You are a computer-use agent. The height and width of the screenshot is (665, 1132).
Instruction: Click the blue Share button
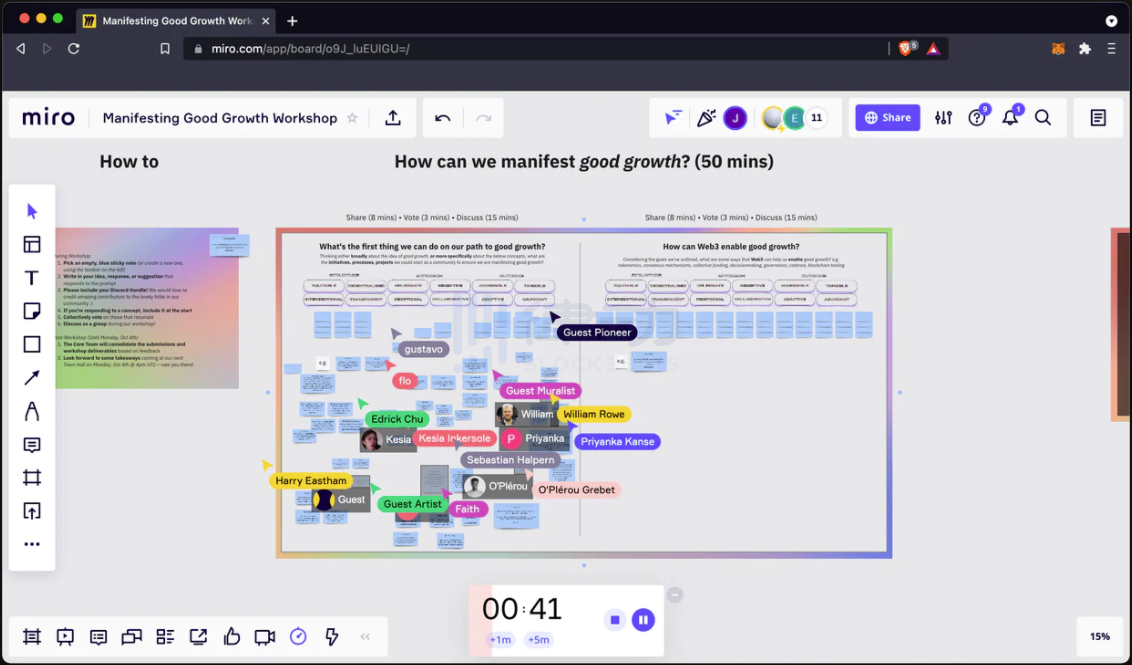point(887,118)
